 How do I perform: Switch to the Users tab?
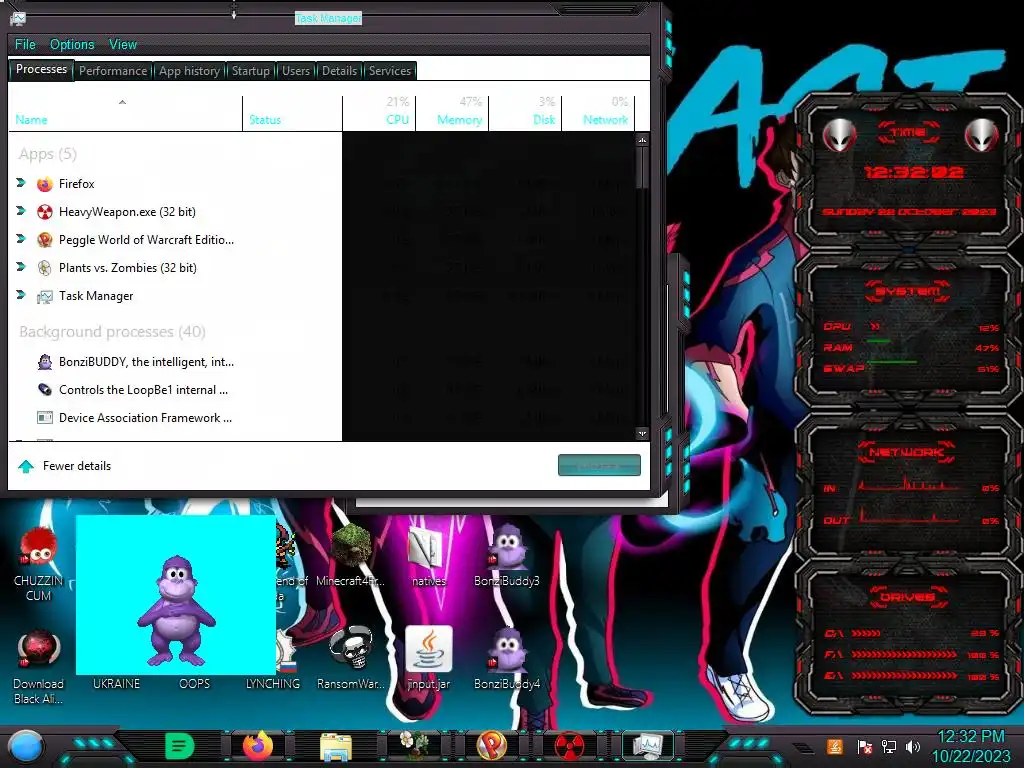[296, 71]
